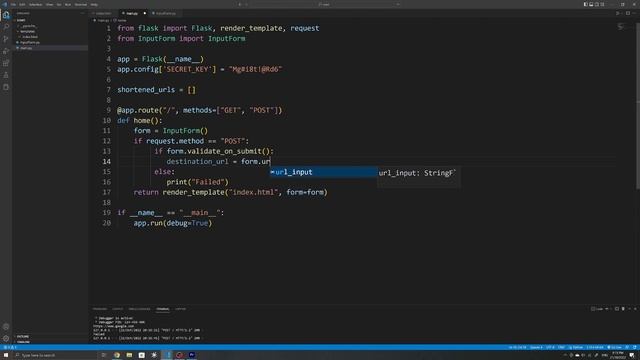Toggle the bottom panel layout icon

(x=591, y=4)
